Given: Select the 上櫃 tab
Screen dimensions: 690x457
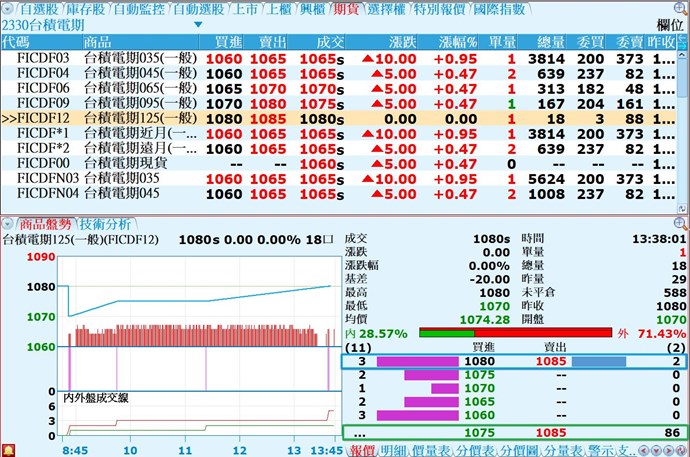Looking at the screenshot, I should pyautogui.click(x=279, y=9).
